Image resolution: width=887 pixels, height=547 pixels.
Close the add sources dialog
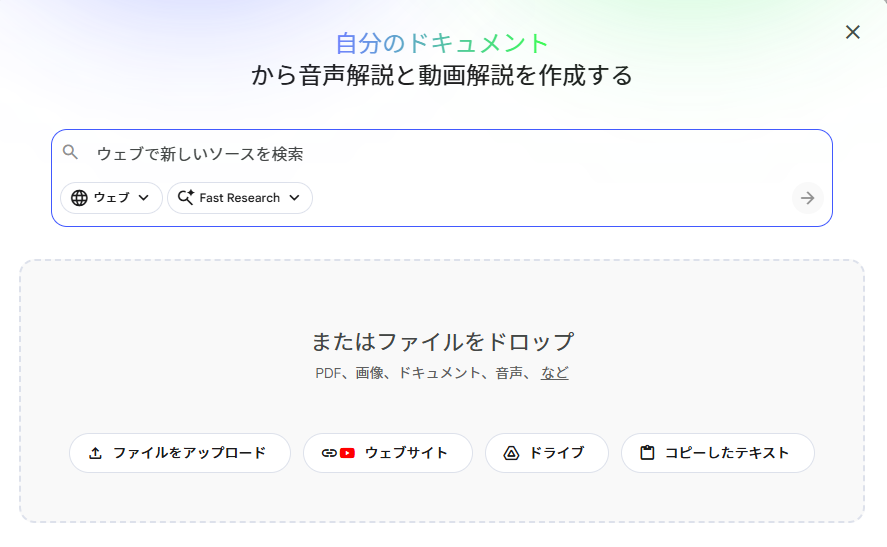852,32
